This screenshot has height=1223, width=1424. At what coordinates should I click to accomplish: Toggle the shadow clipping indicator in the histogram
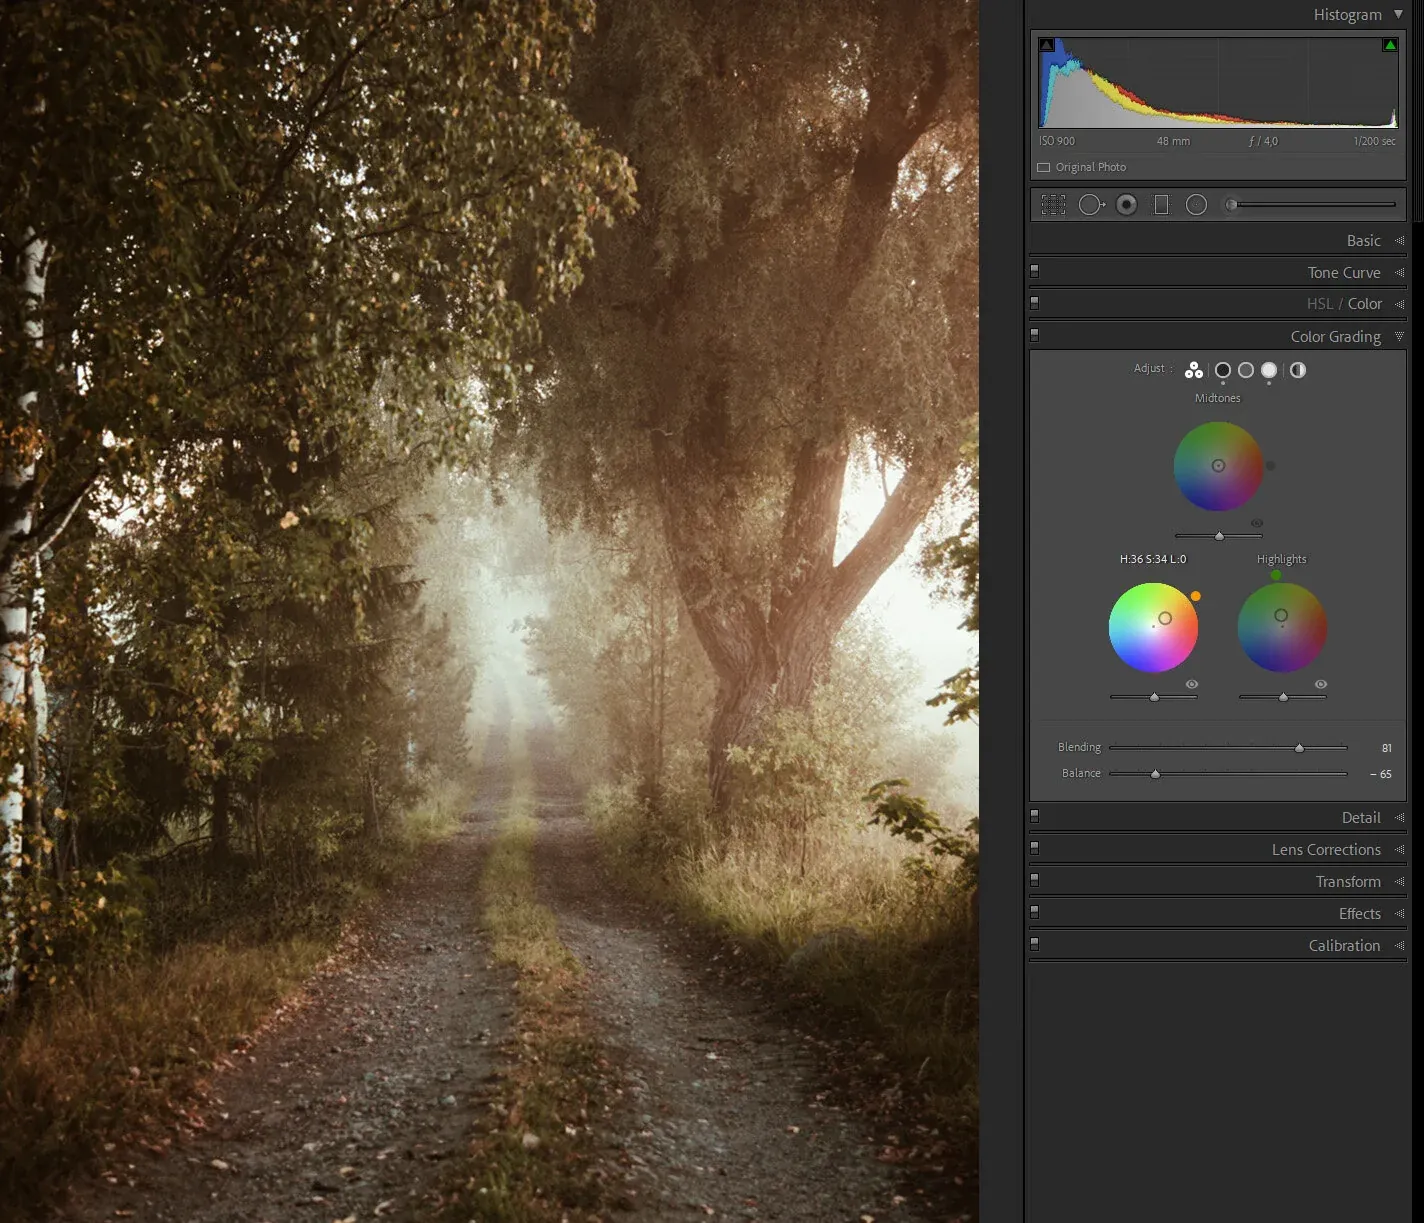pyautogui.click(x=1047, y=45)
